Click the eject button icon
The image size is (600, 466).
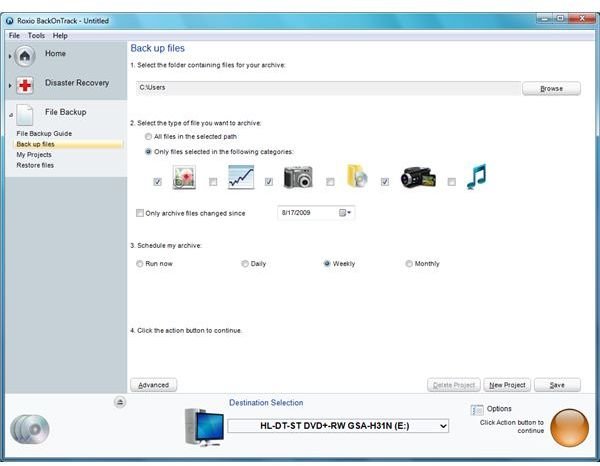click(x=120, y=402)
